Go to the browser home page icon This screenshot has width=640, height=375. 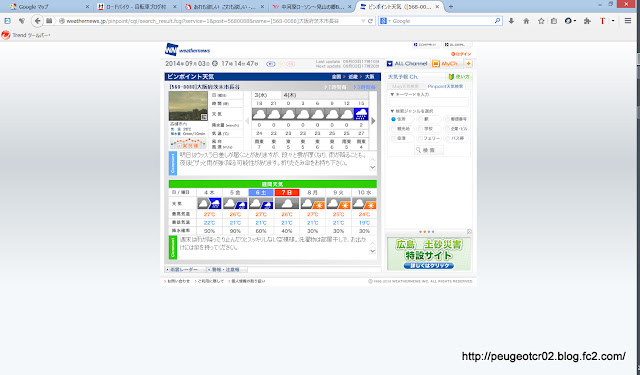[x=526, y=21]
